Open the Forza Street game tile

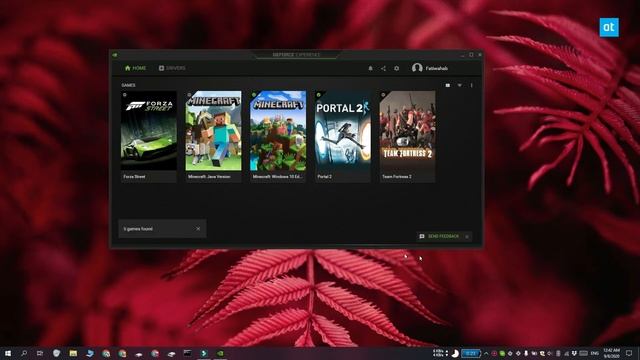149,136
